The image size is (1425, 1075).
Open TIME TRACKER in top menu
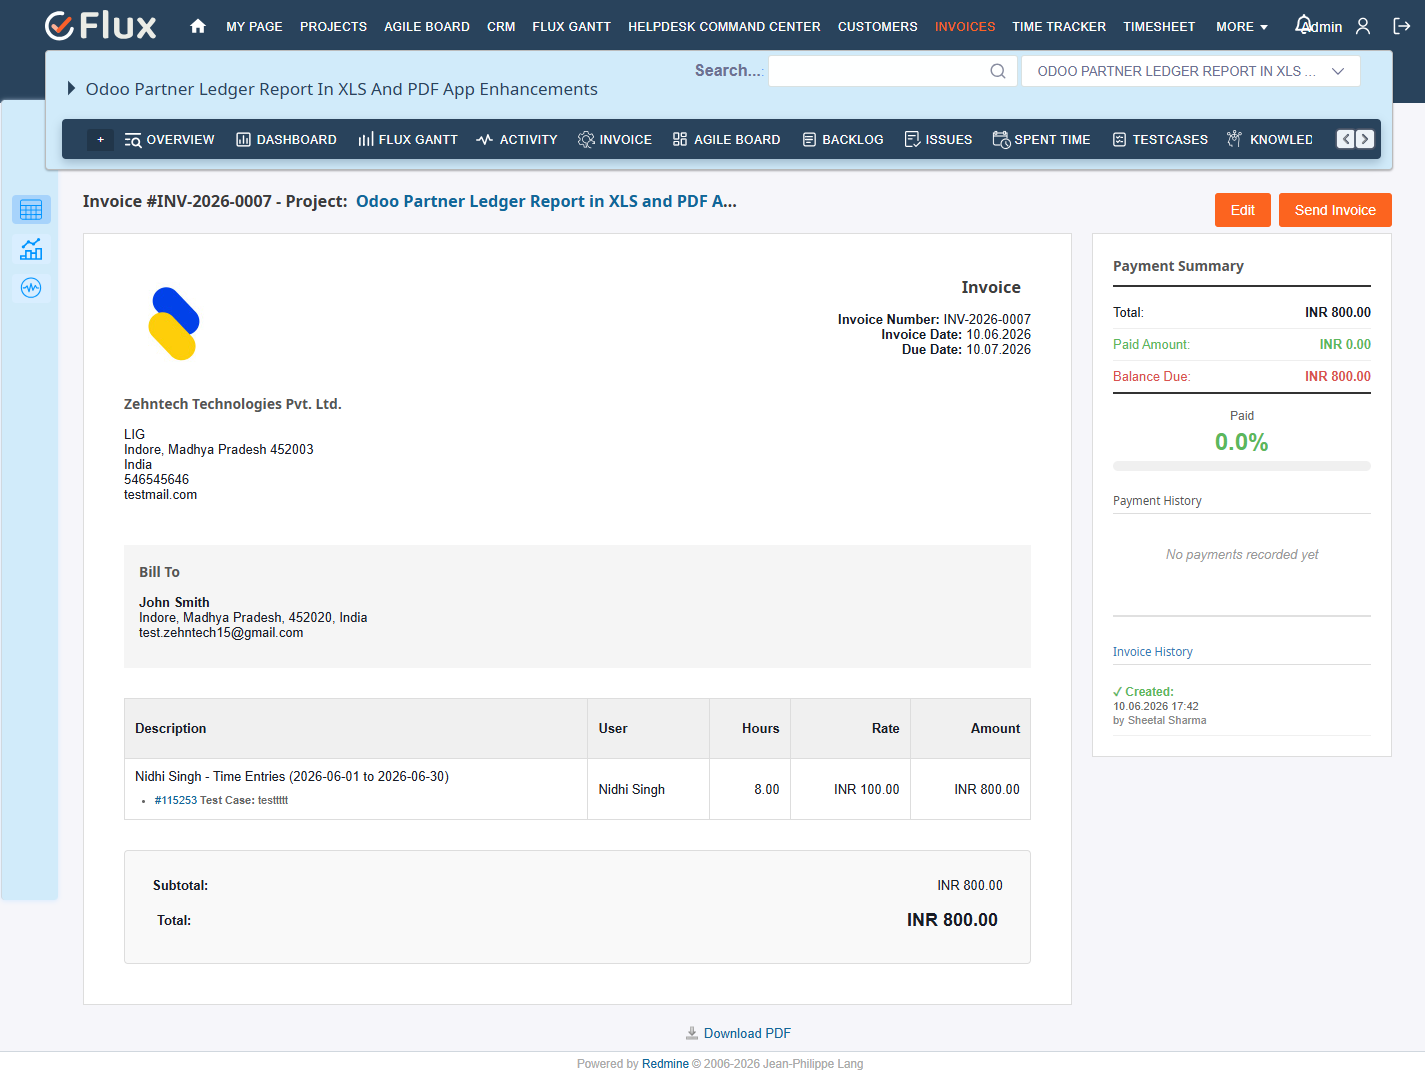coord(1059,27)
